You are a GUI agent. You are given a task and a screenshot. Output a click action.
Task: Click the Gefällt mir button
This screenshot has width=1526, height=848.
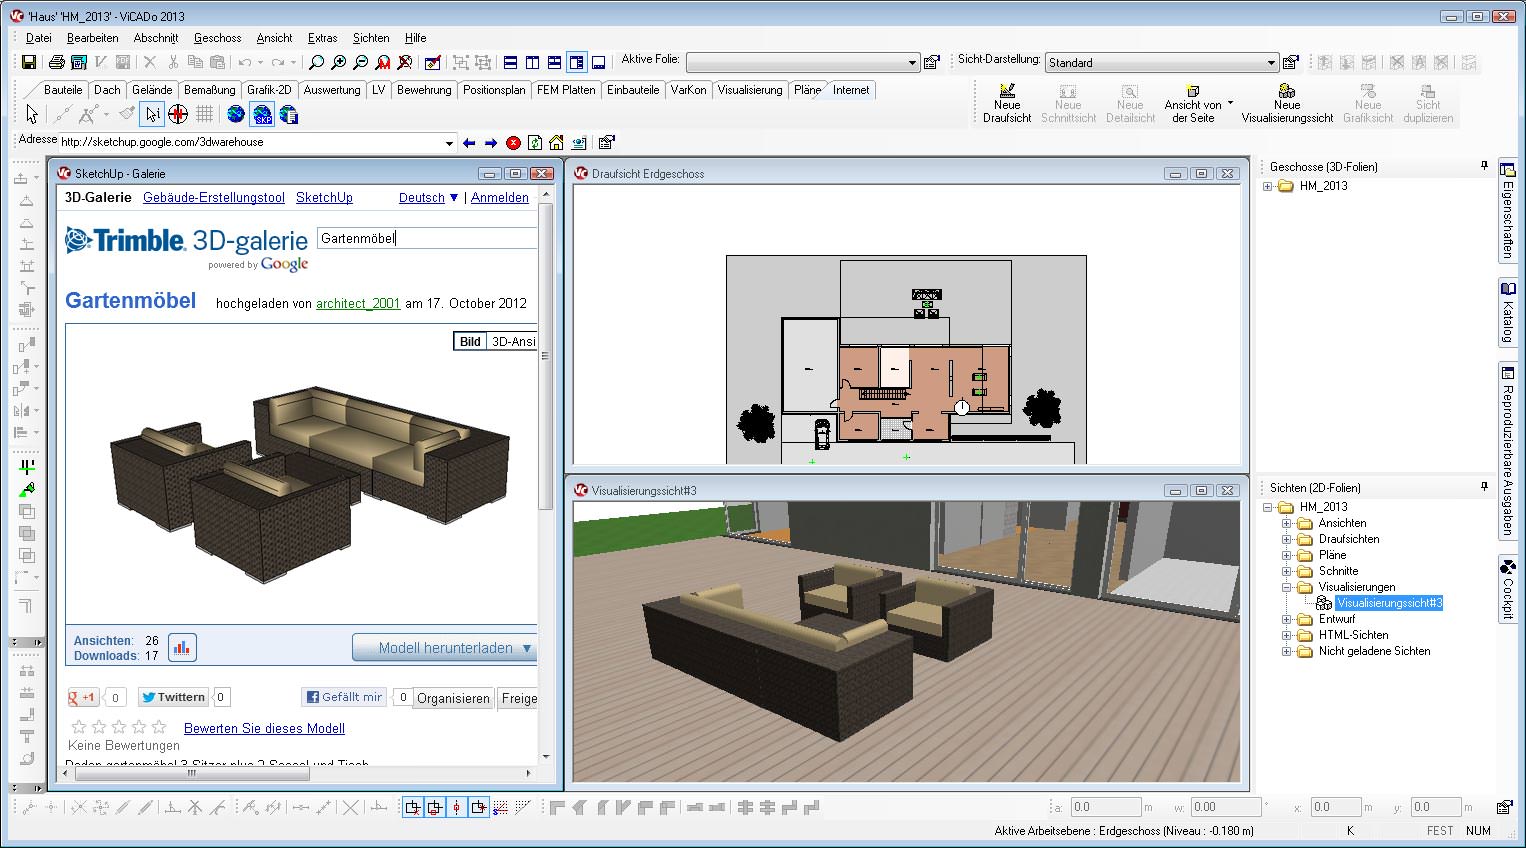(344, 697)
